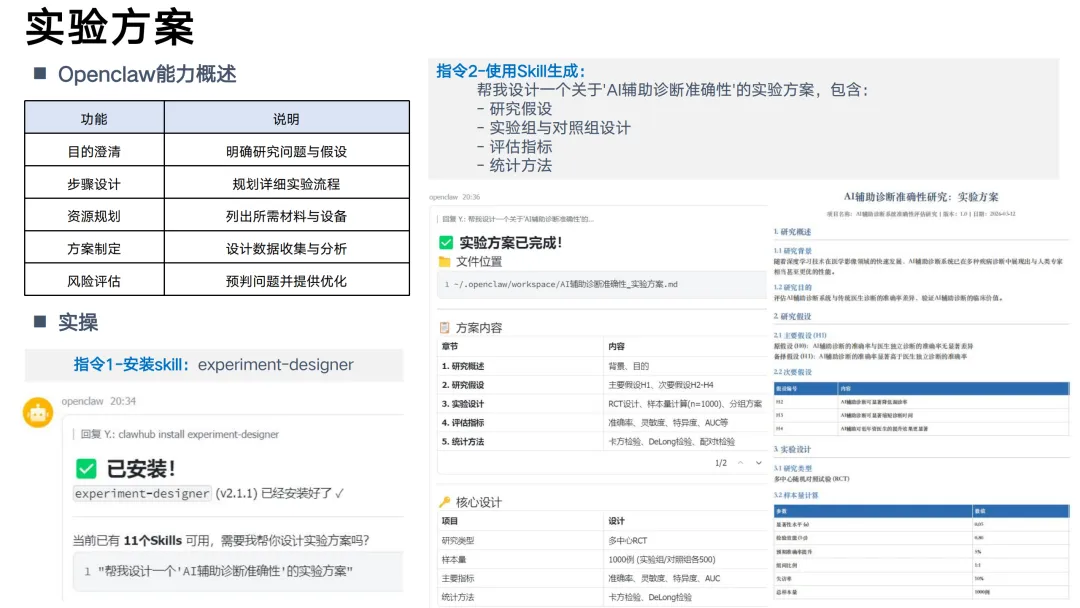The height and width of the screenshot is (608, 1080).
Task: Go to next page with 1/2 down chevron
Action: coord(758,463)
